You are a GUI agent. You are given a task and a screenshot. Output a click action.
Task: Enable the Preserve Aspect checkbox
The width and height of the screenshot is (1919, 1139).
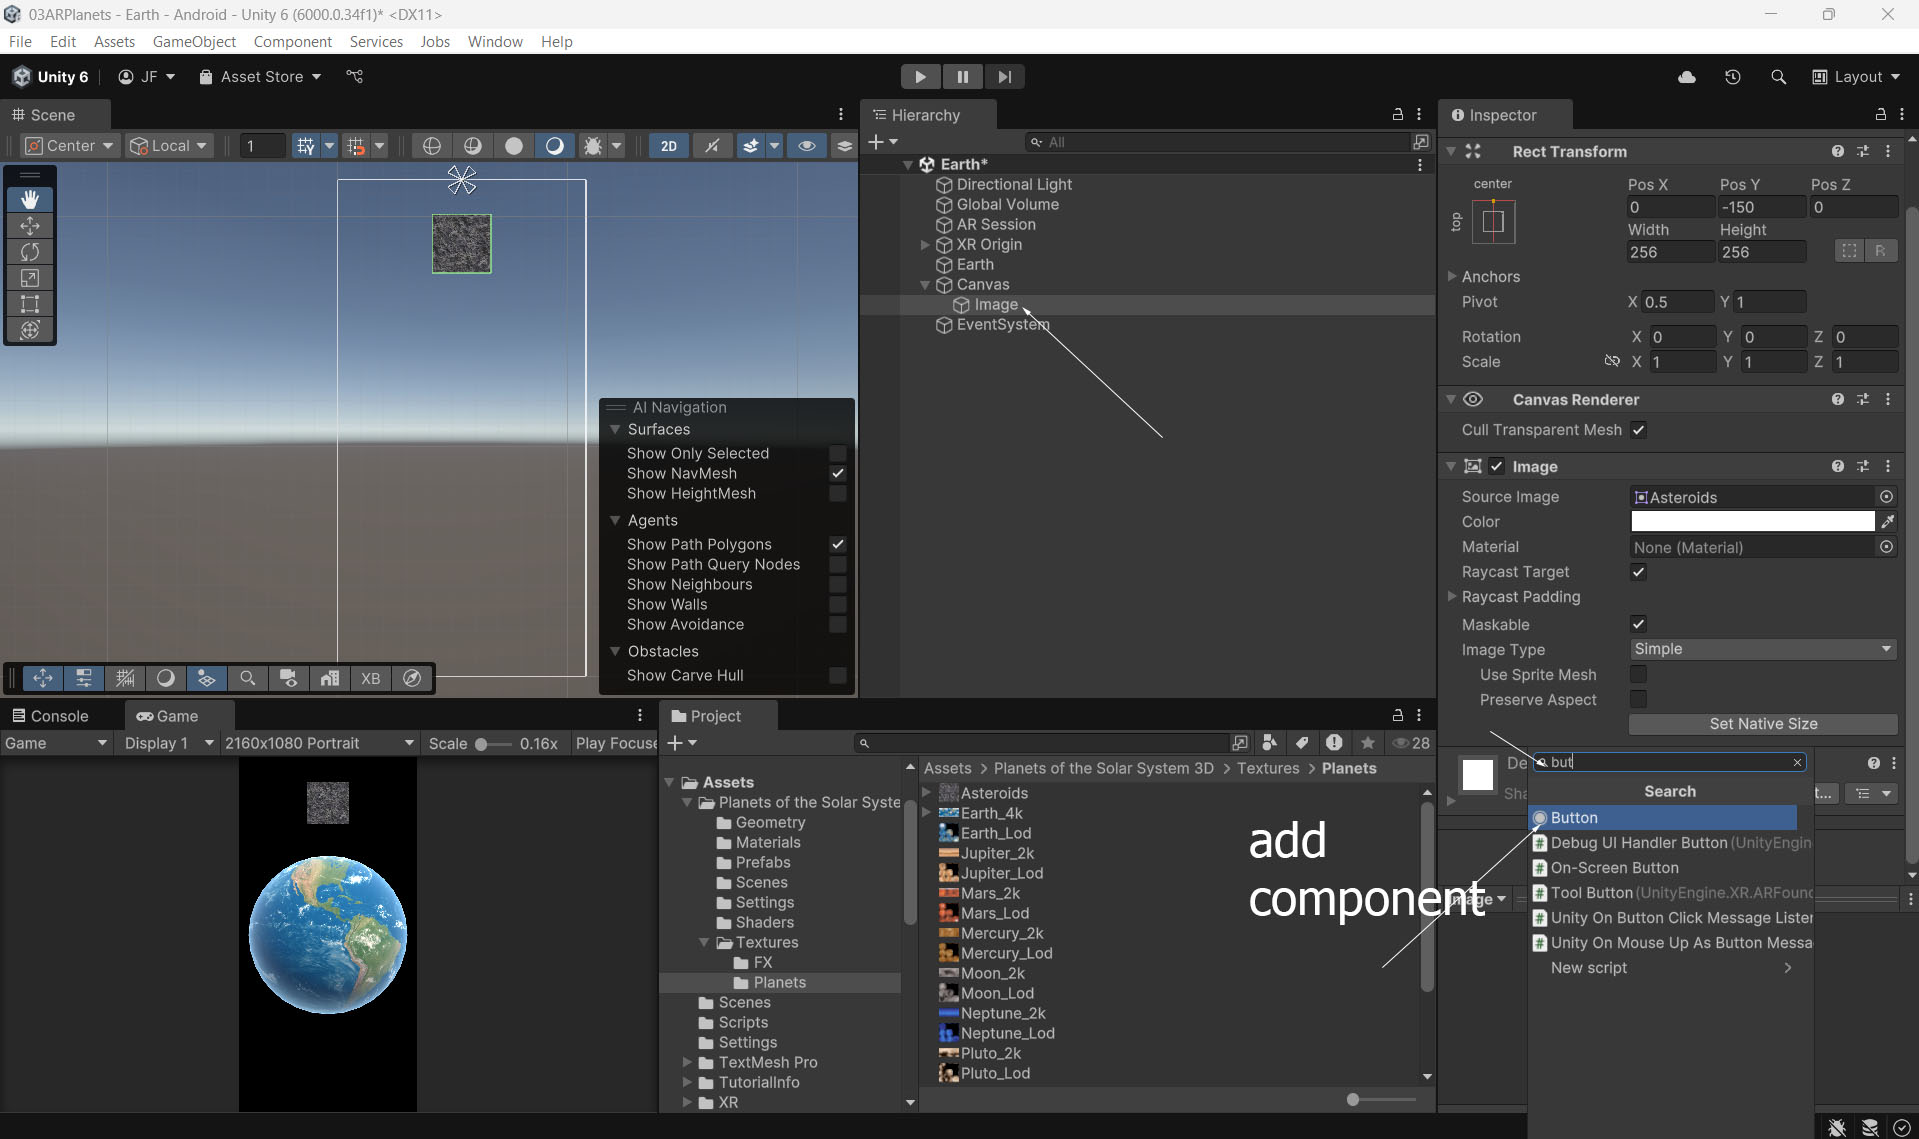pos(1638,700)
